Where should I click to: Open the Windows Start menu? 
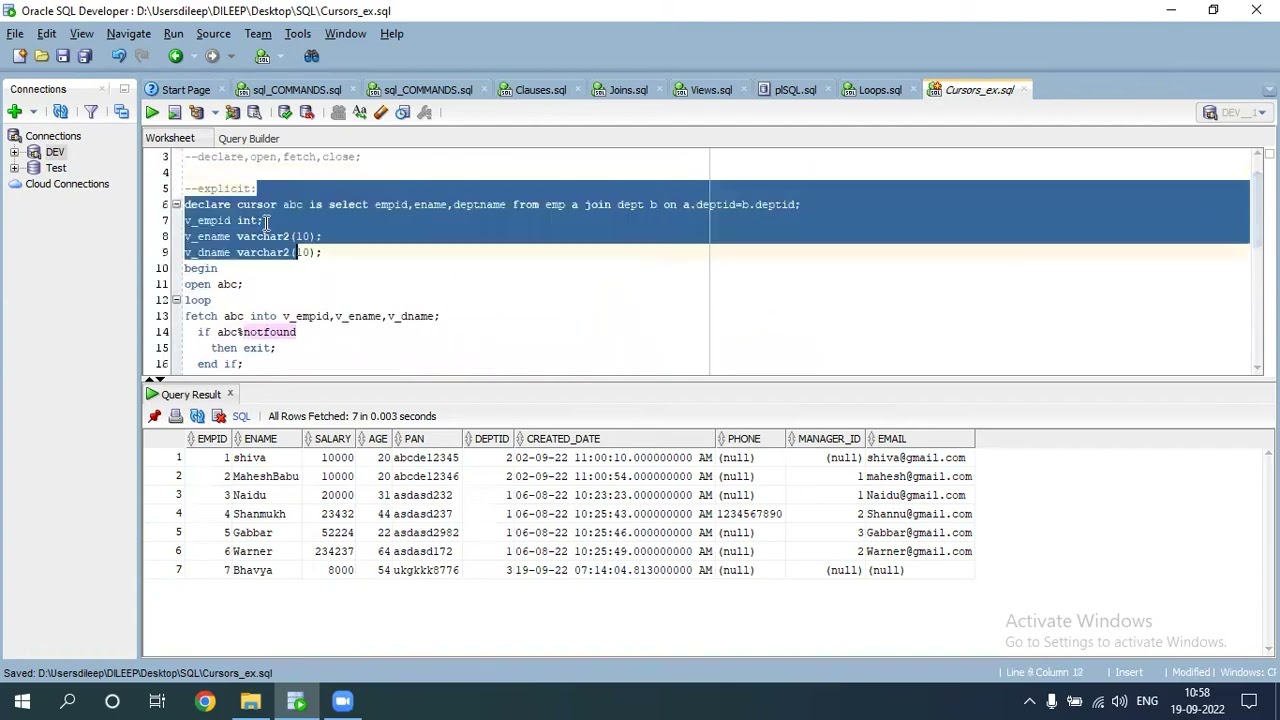click(22, 701)
